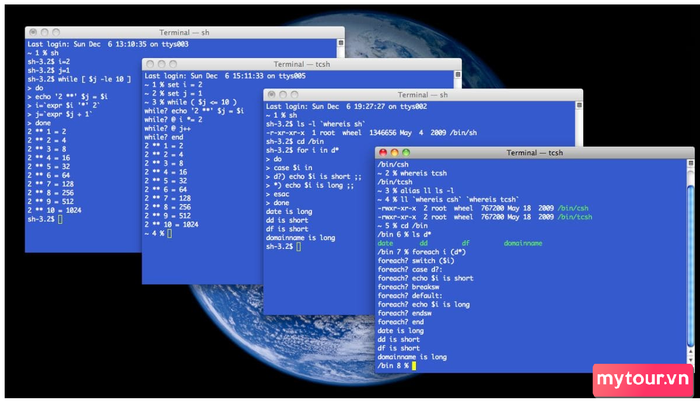Zoom the front tcsh window with the green button
The height and width of the screenshot is (405, 700).
pos(406,152)
